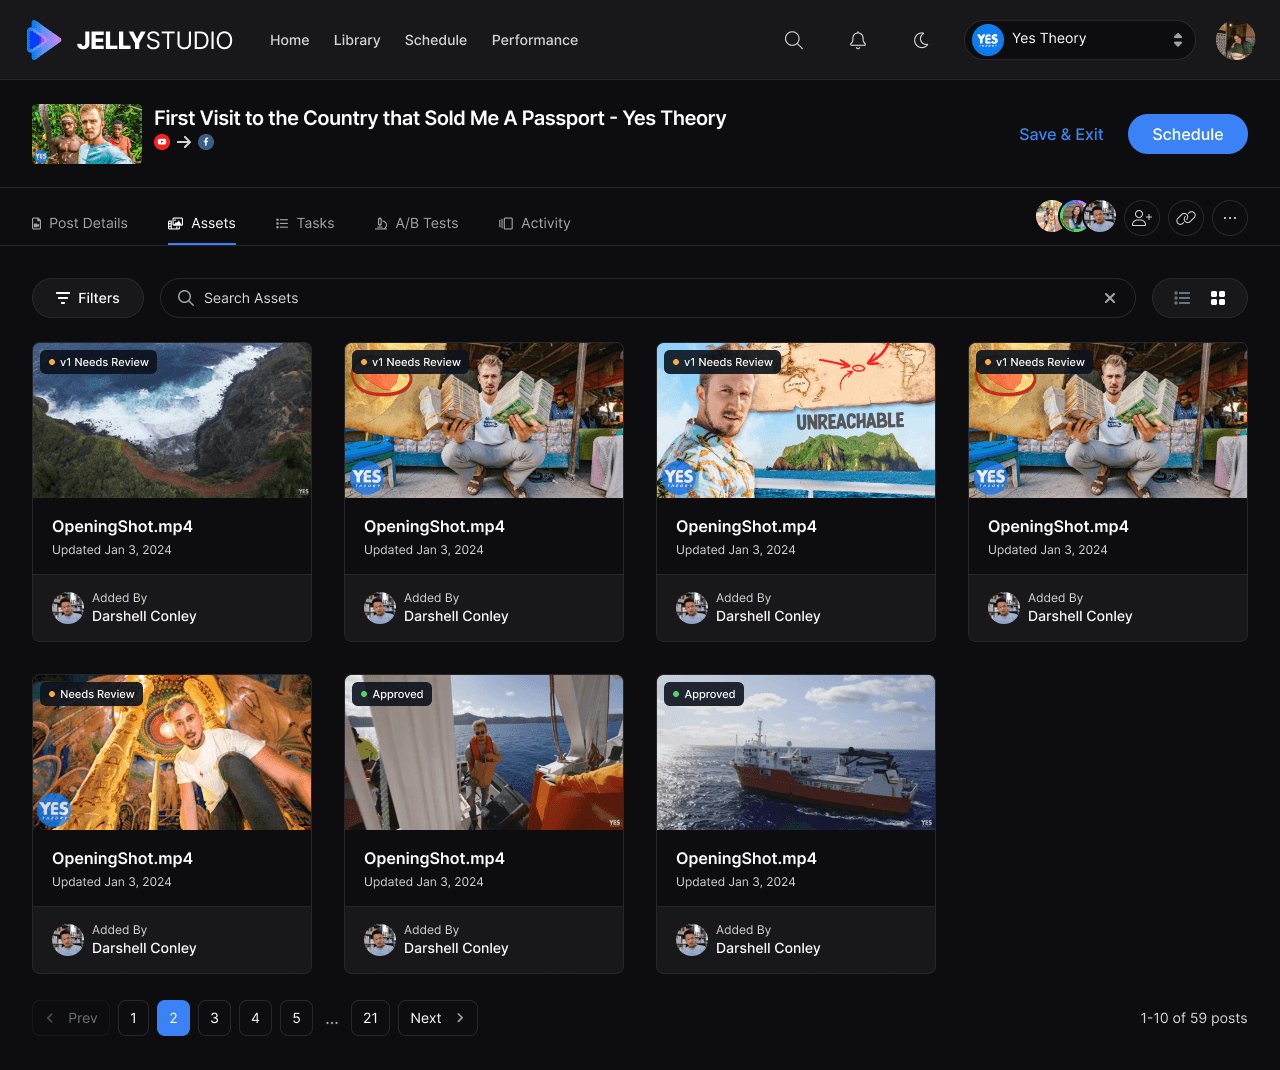Switch to the Post Details tab

80,223
